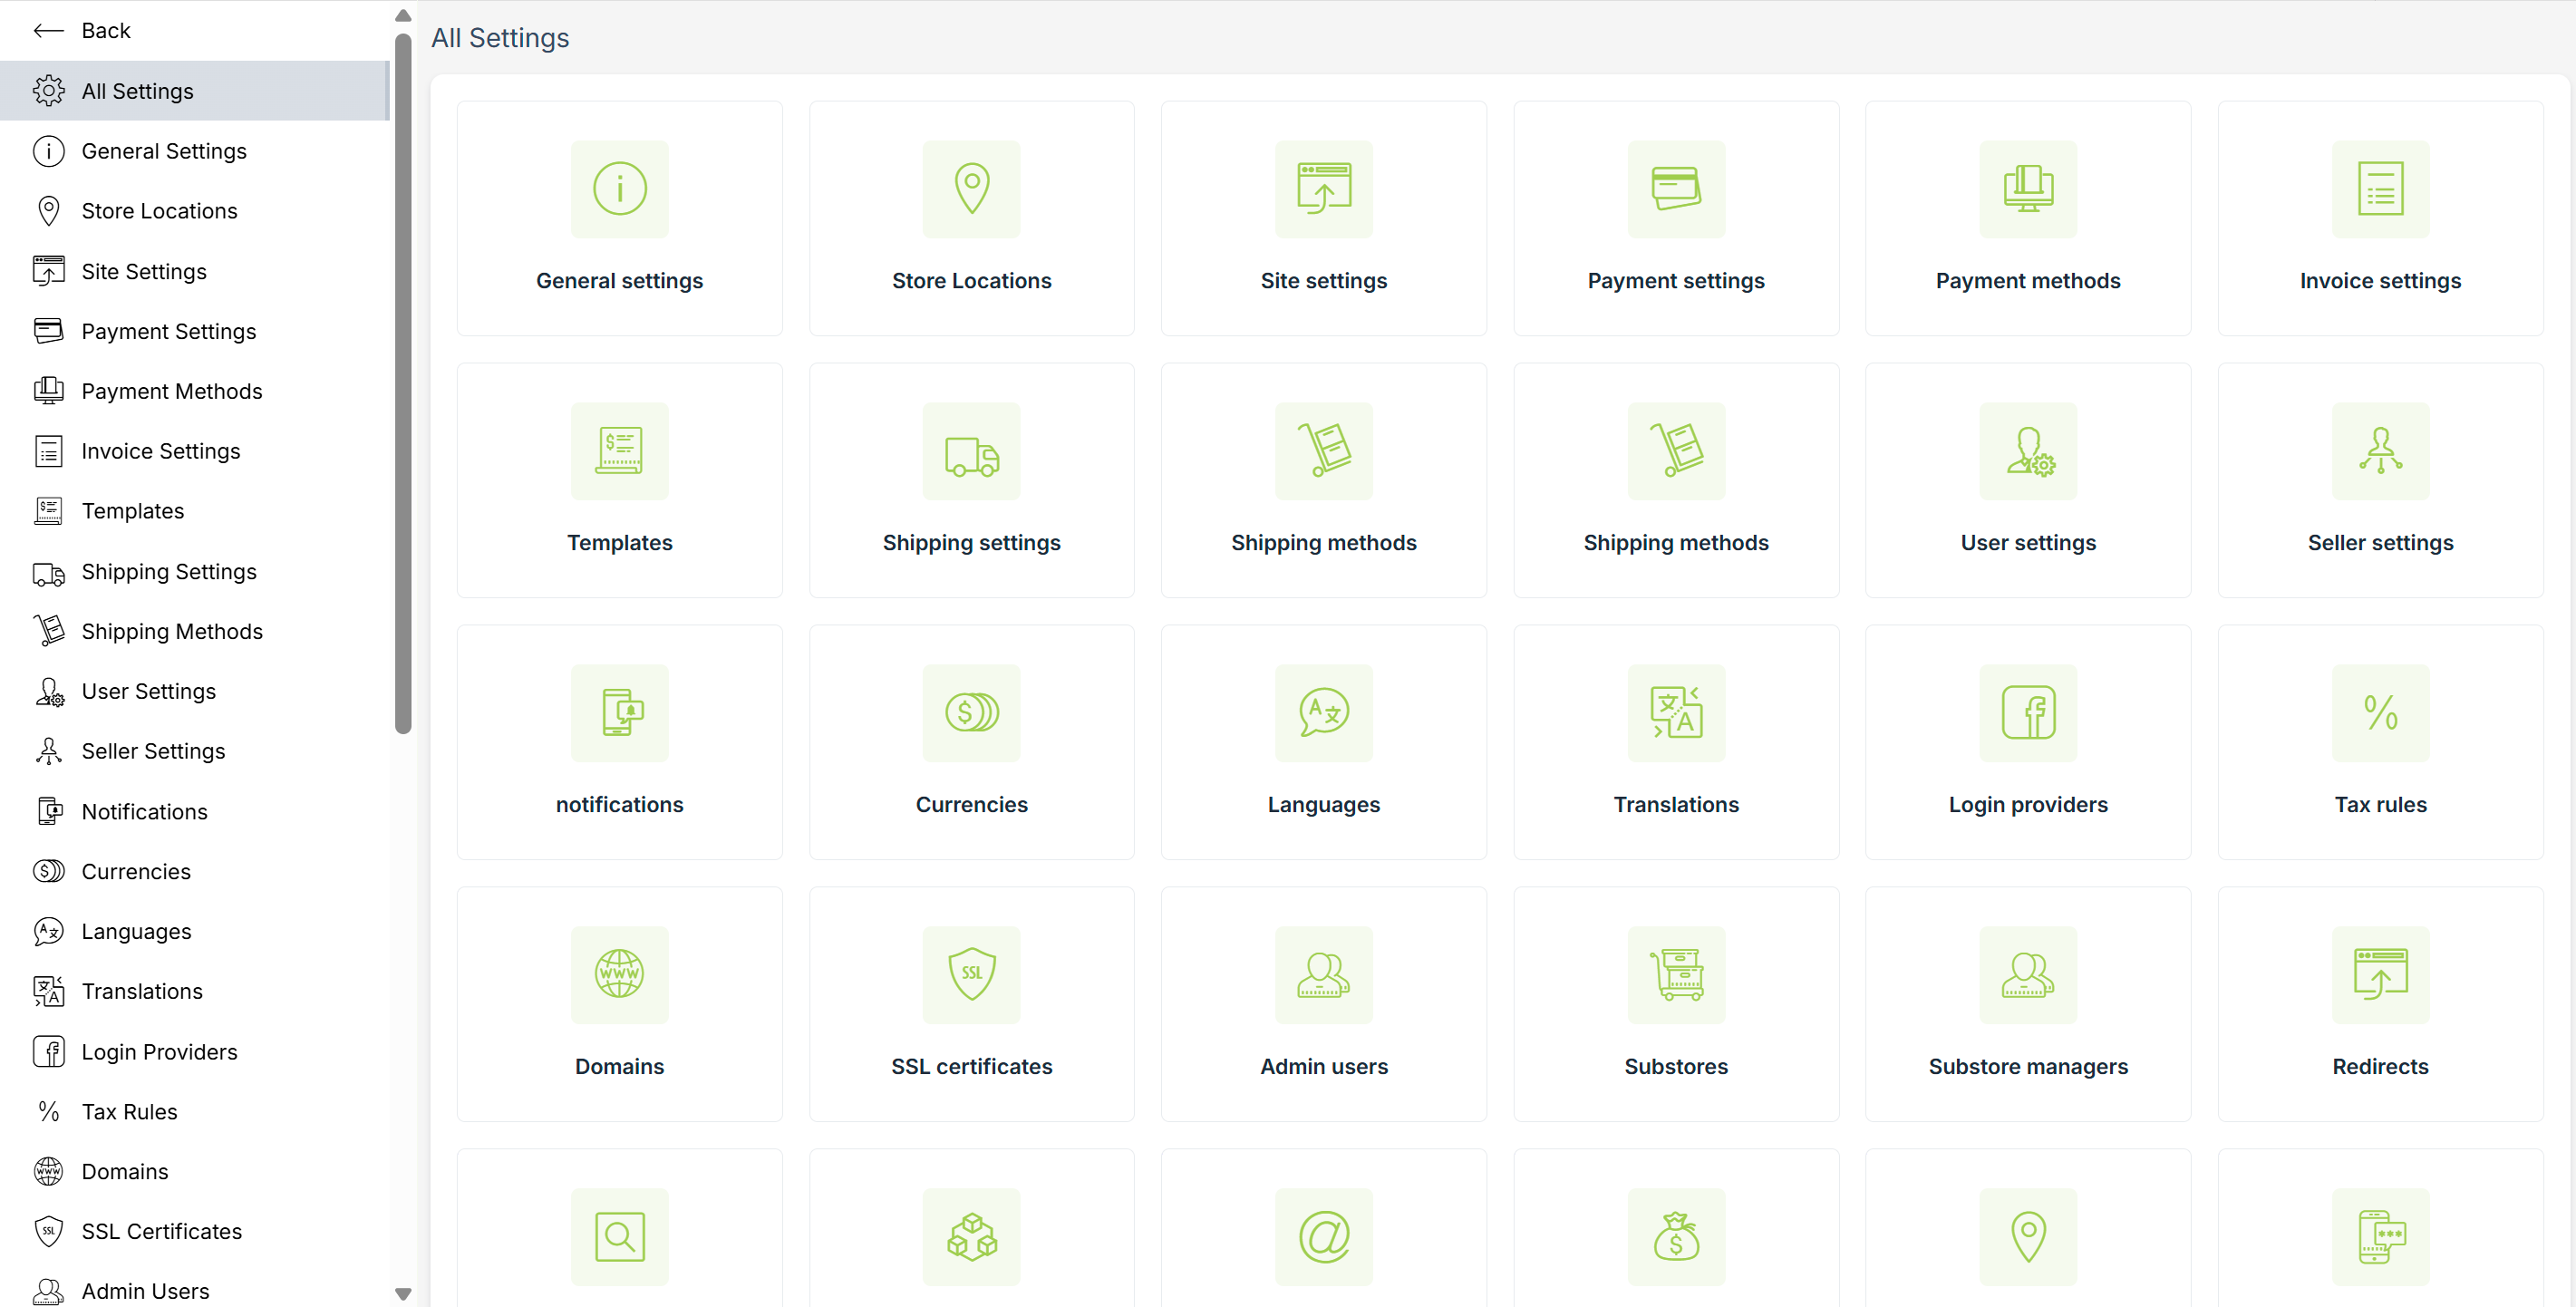Select Notifications in the sidebar menu
2576x1307 pixels.
(144, 811)
